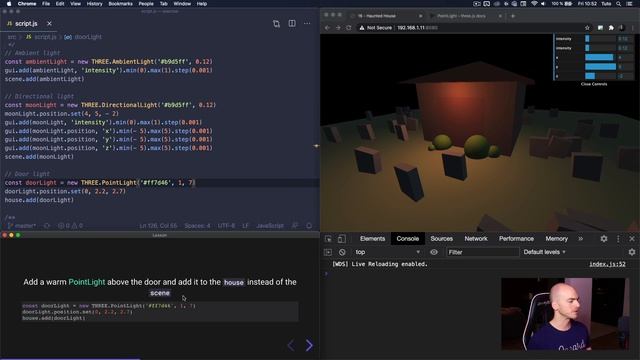
Task: Open a new Chrome tab
Action: [x=513, y=16]
